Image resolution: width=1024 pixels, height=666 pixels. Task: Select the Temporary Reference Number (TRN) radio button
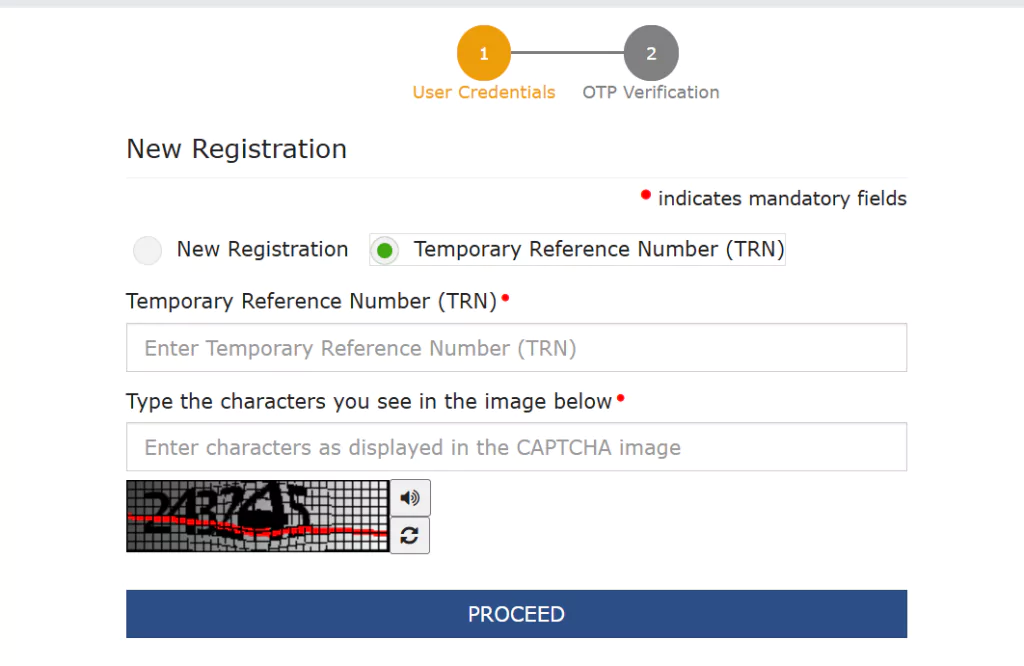point(384,250)
